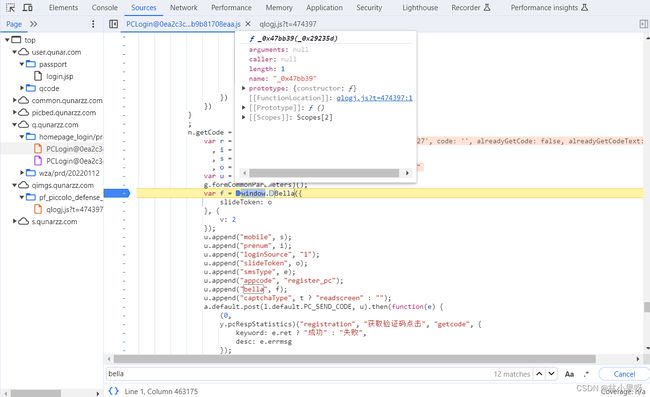Toggle the breakpoint marker on highlighted line
Viewport: 650px width, 397px height.
click(x=116, y=193)
